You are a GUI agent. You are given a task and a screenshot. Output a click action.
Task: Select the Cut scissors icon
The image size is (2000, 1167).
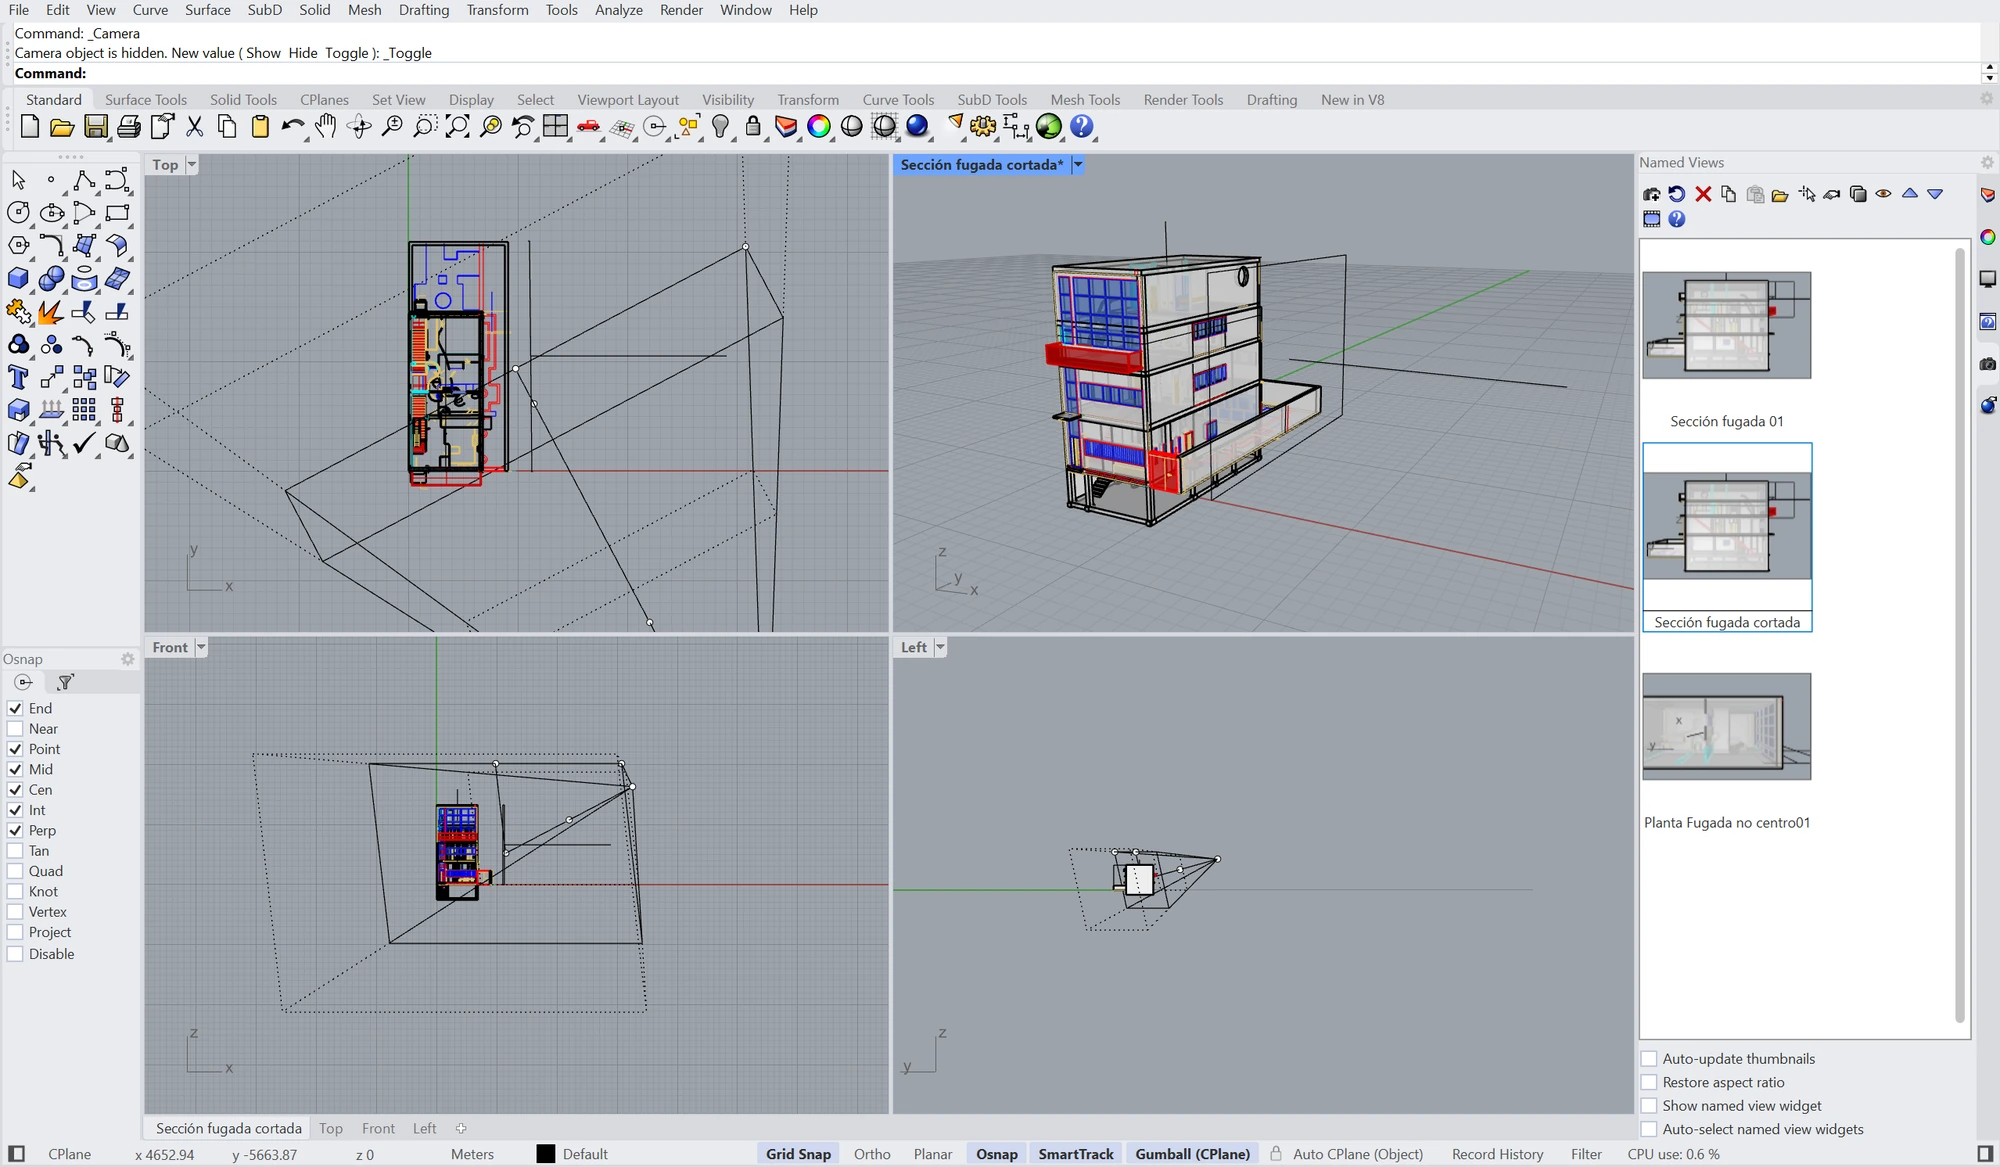pos(194,127)
